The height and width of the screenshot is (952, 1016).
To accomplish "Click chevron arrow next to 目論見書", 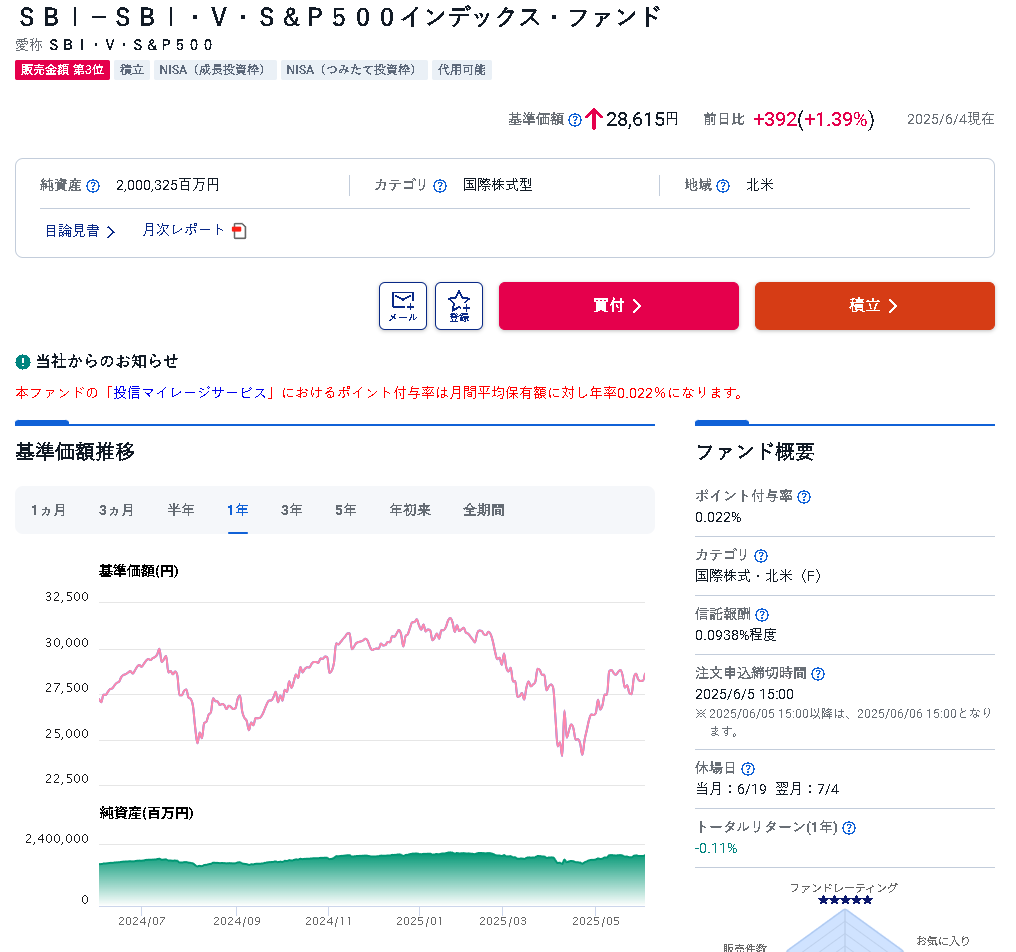I will coord(111,232).
